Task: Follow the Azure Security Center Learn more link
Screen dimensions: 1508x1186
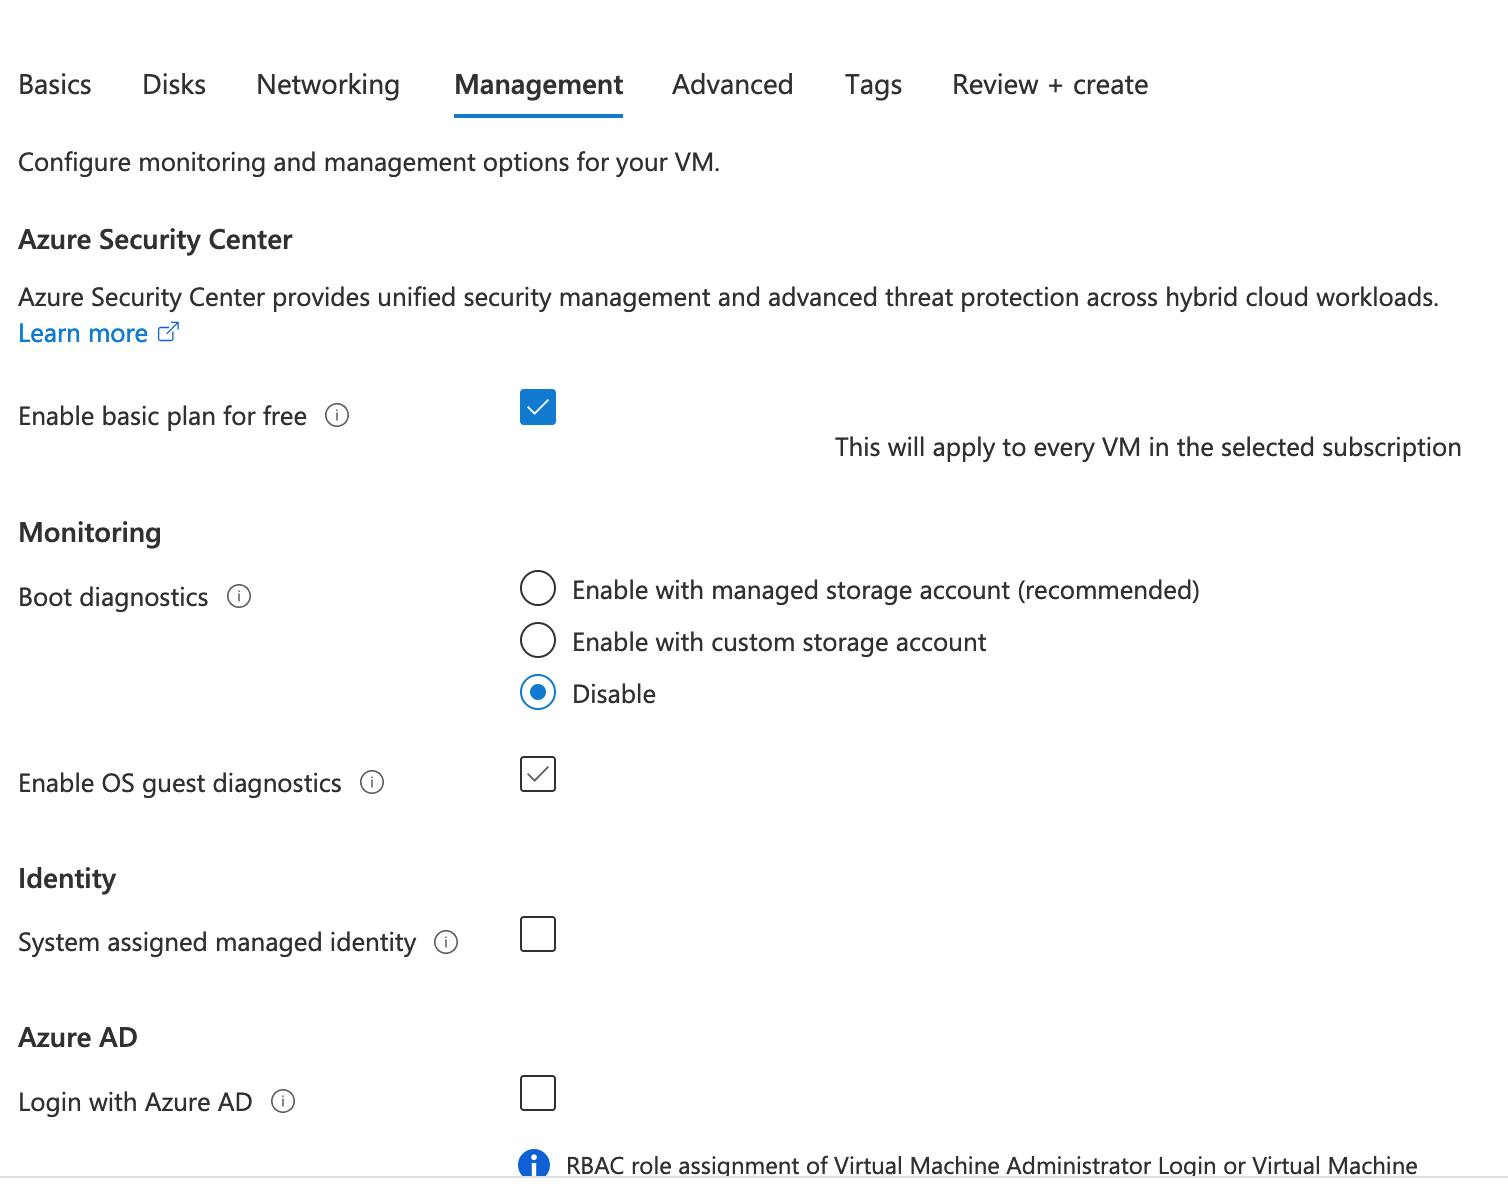Action: coord(83,333)
